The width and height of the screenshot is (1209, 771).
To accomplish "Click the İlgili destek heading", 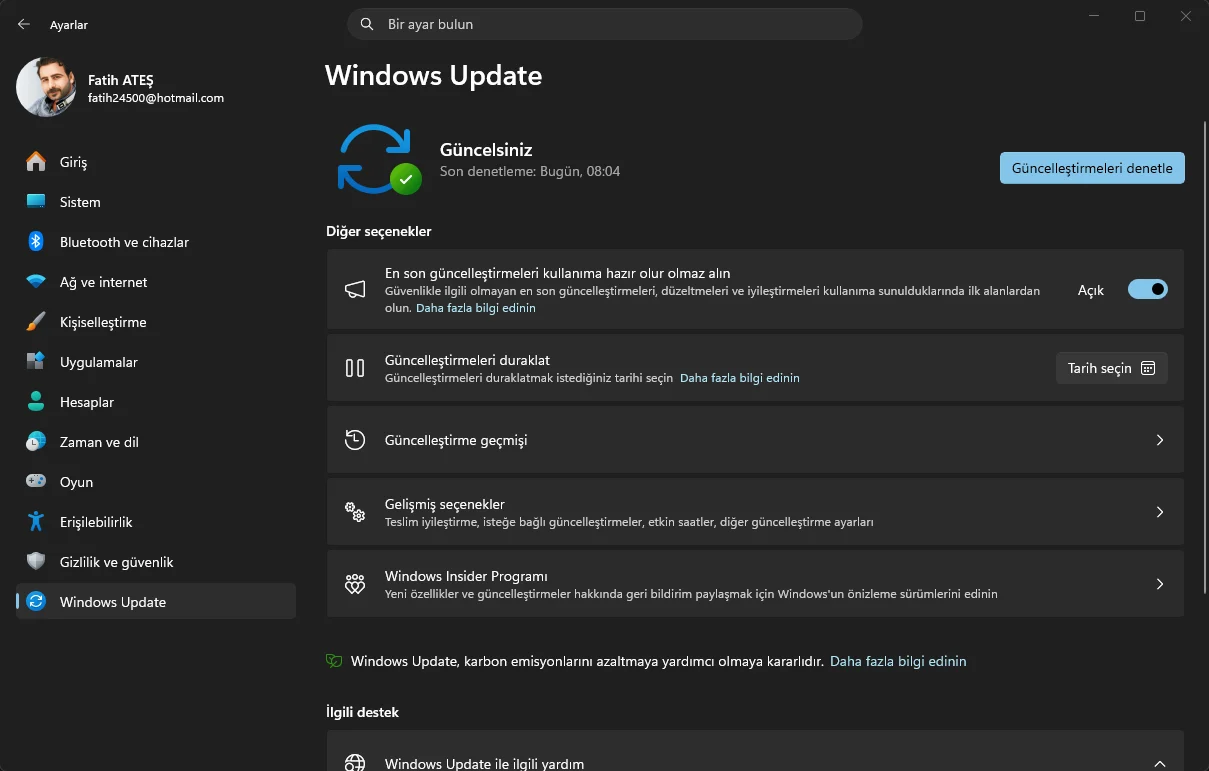I will click(362, 712).
